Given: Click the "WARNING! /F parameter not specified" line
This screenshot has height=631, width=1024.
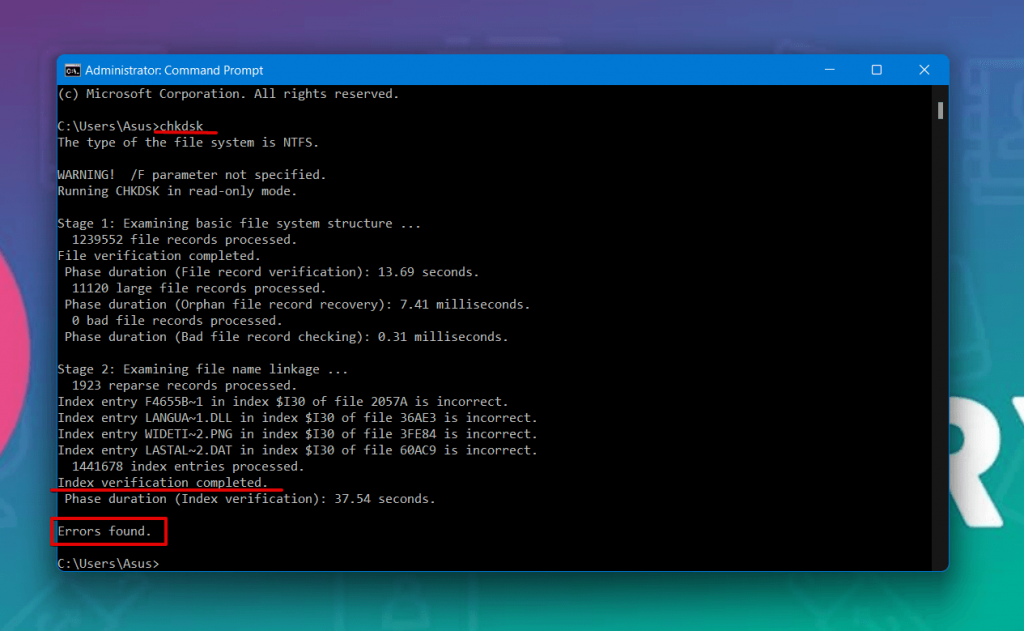Looking at the screenshot, I should [x=192, y=175].
